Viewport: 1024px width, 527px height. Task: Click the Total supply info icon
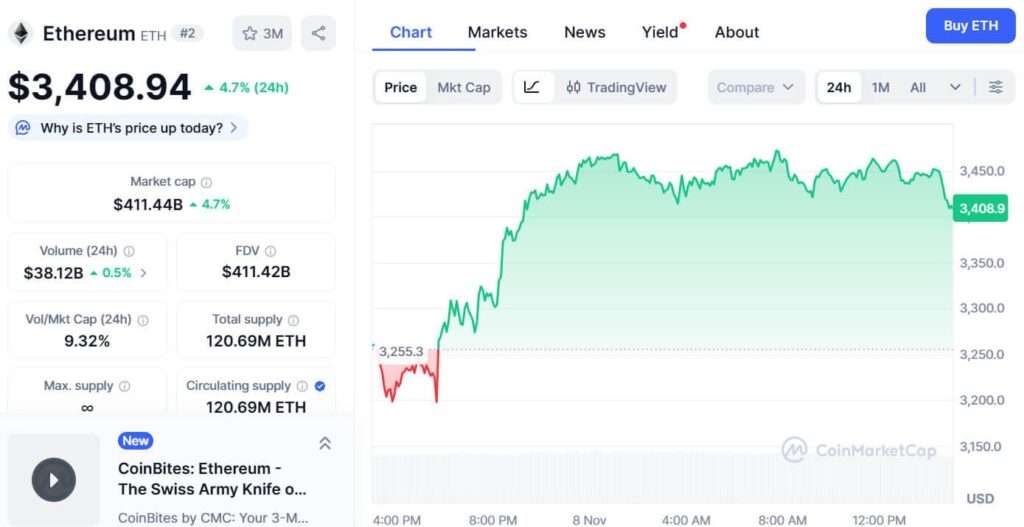pos(293,320)
